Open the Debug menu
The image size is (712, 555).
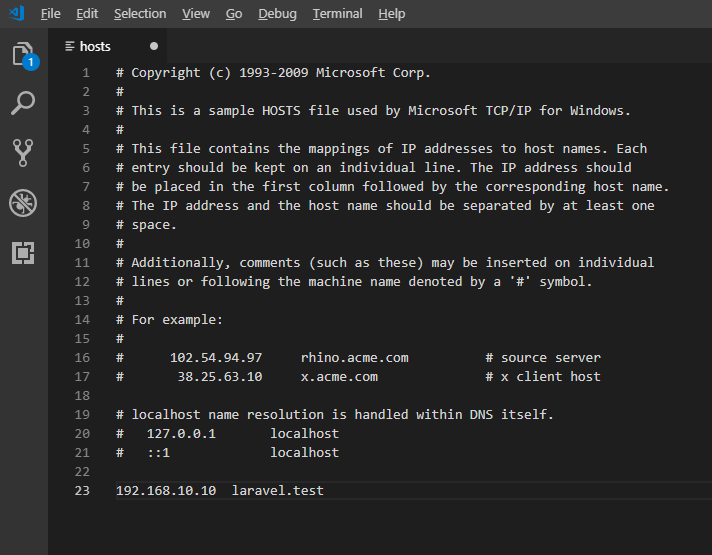[x=277, y=14]
